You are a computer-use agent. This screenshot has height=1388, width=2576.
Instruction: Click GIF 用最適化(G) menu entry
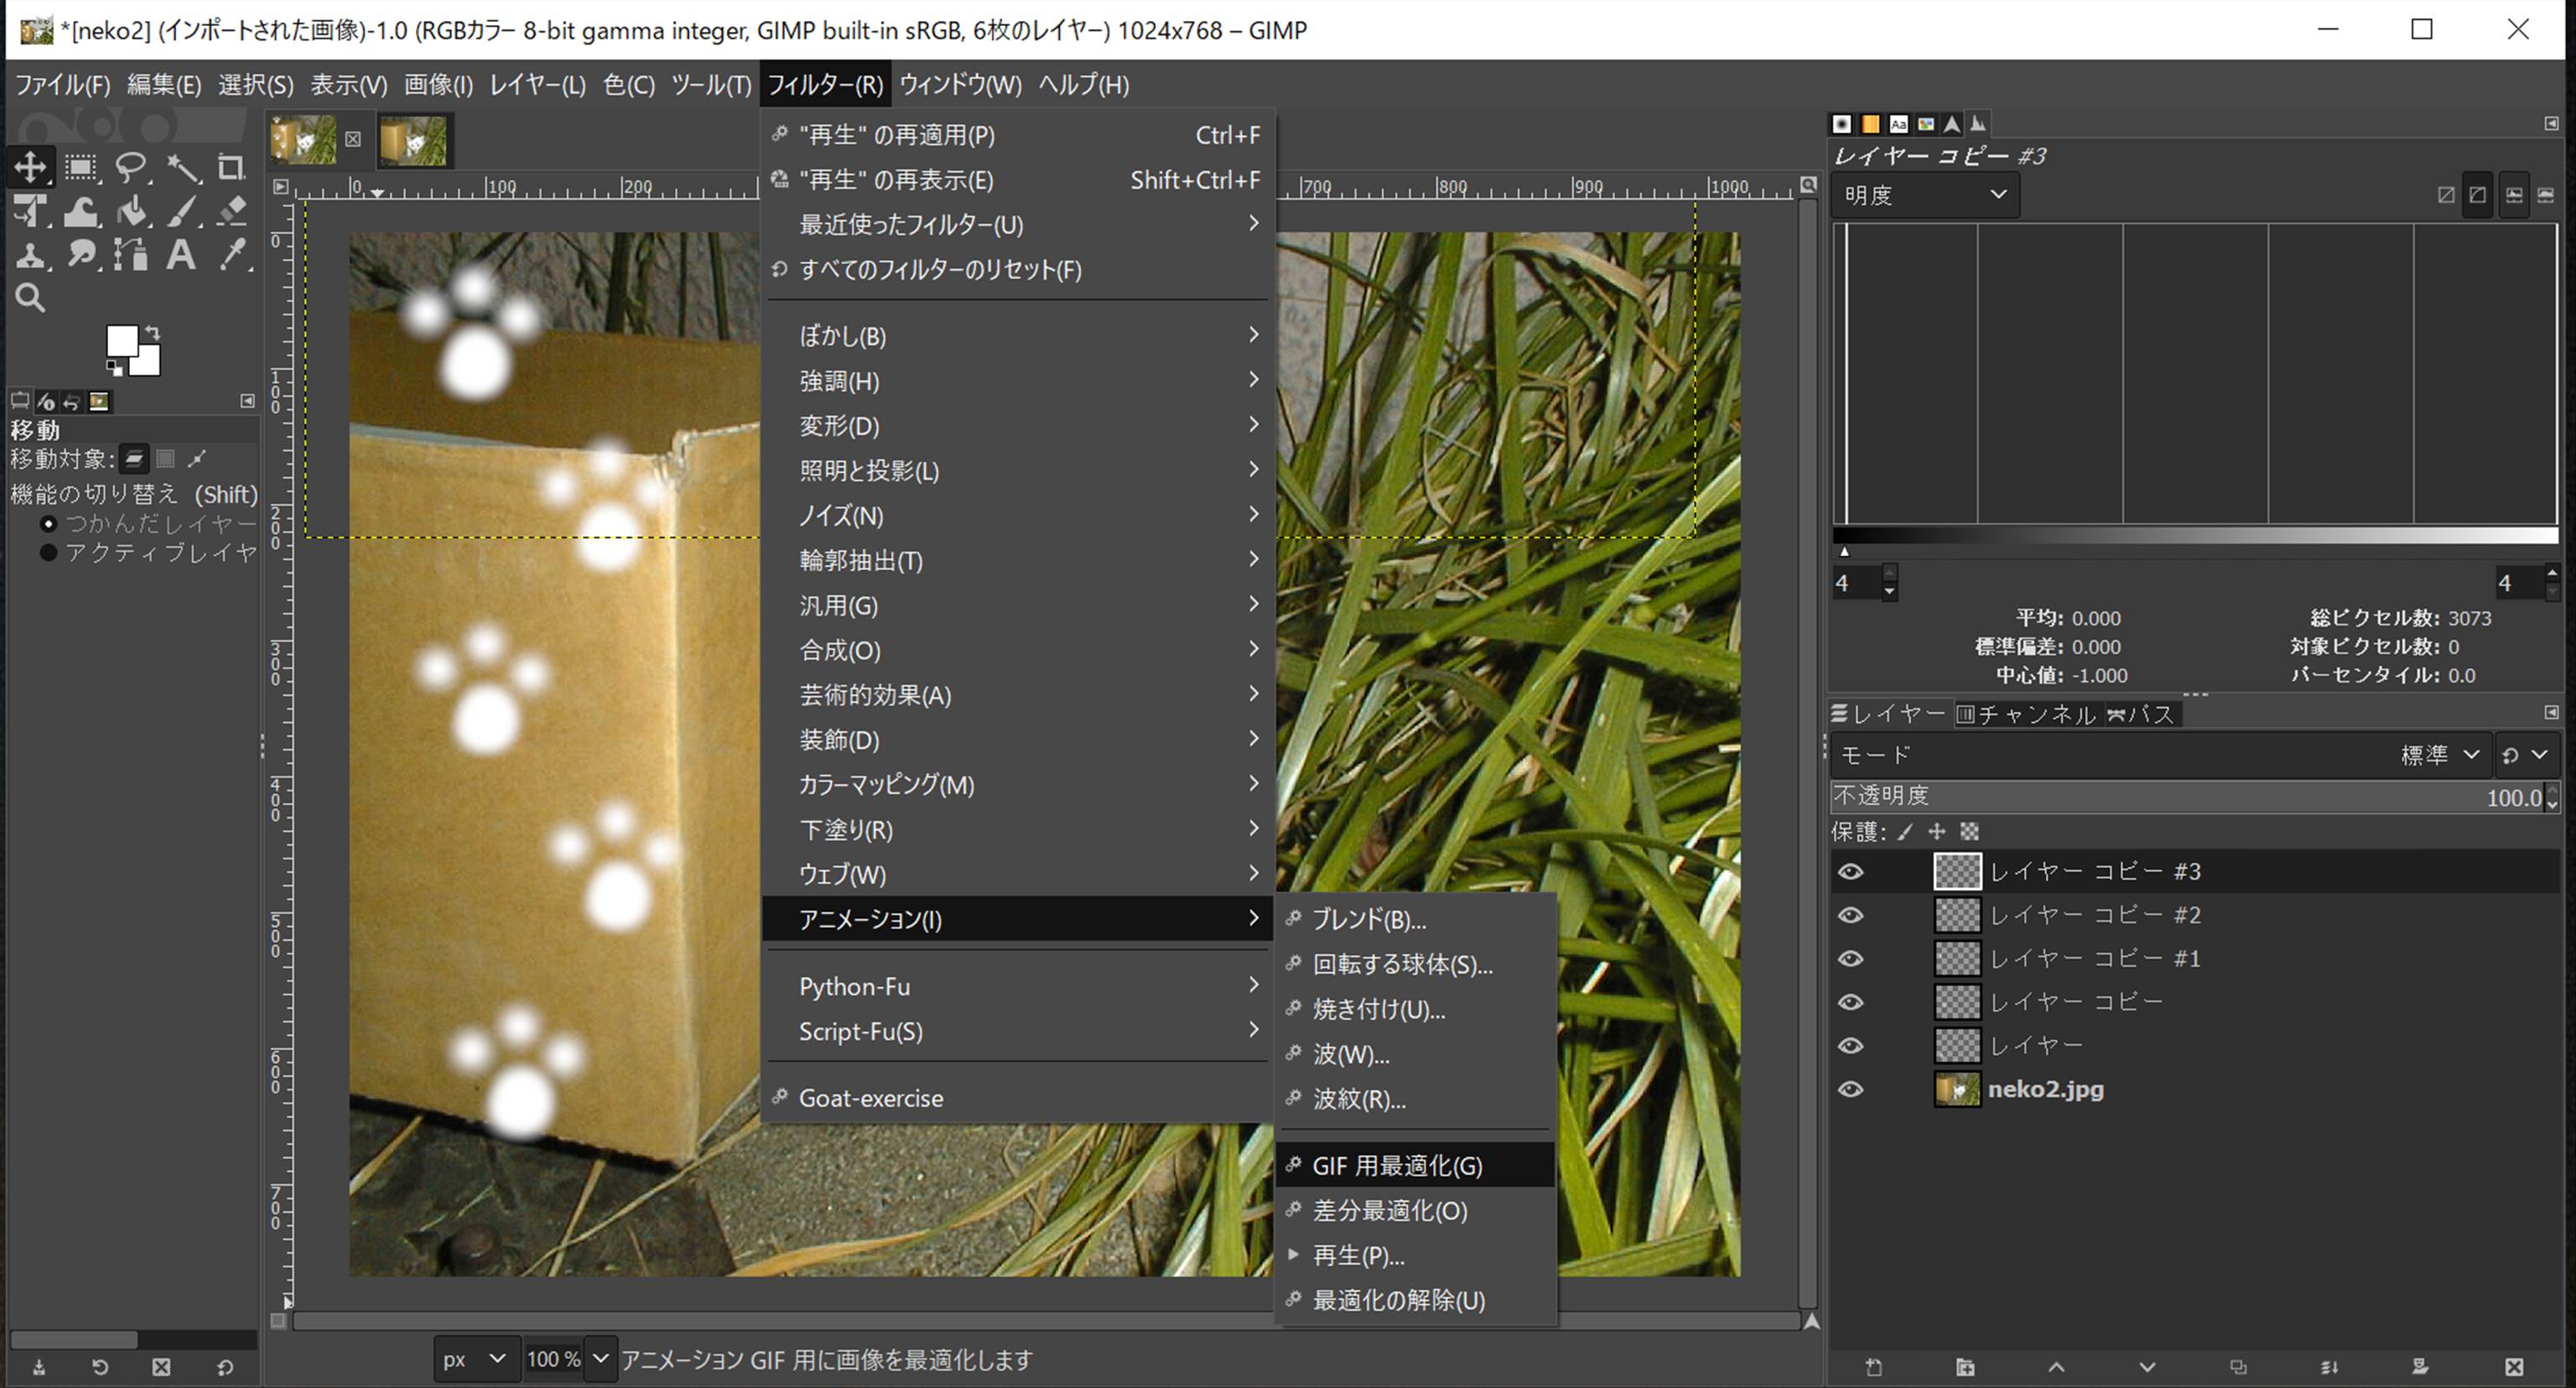click(1397, 1166)
